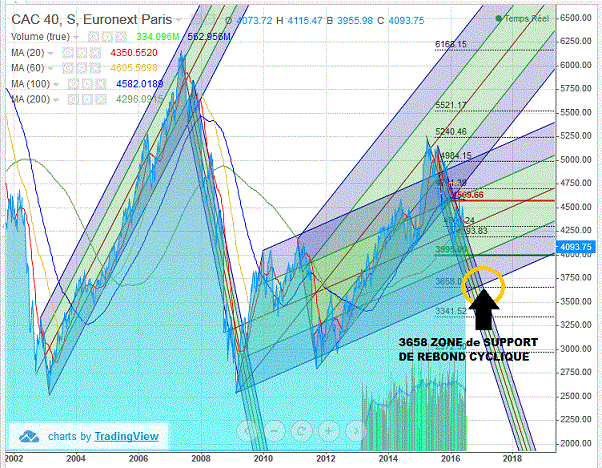This screenshot has width=602, height=468.
Task: Open the MA (200) format settings icon
Action: click(x=87, y=99)
